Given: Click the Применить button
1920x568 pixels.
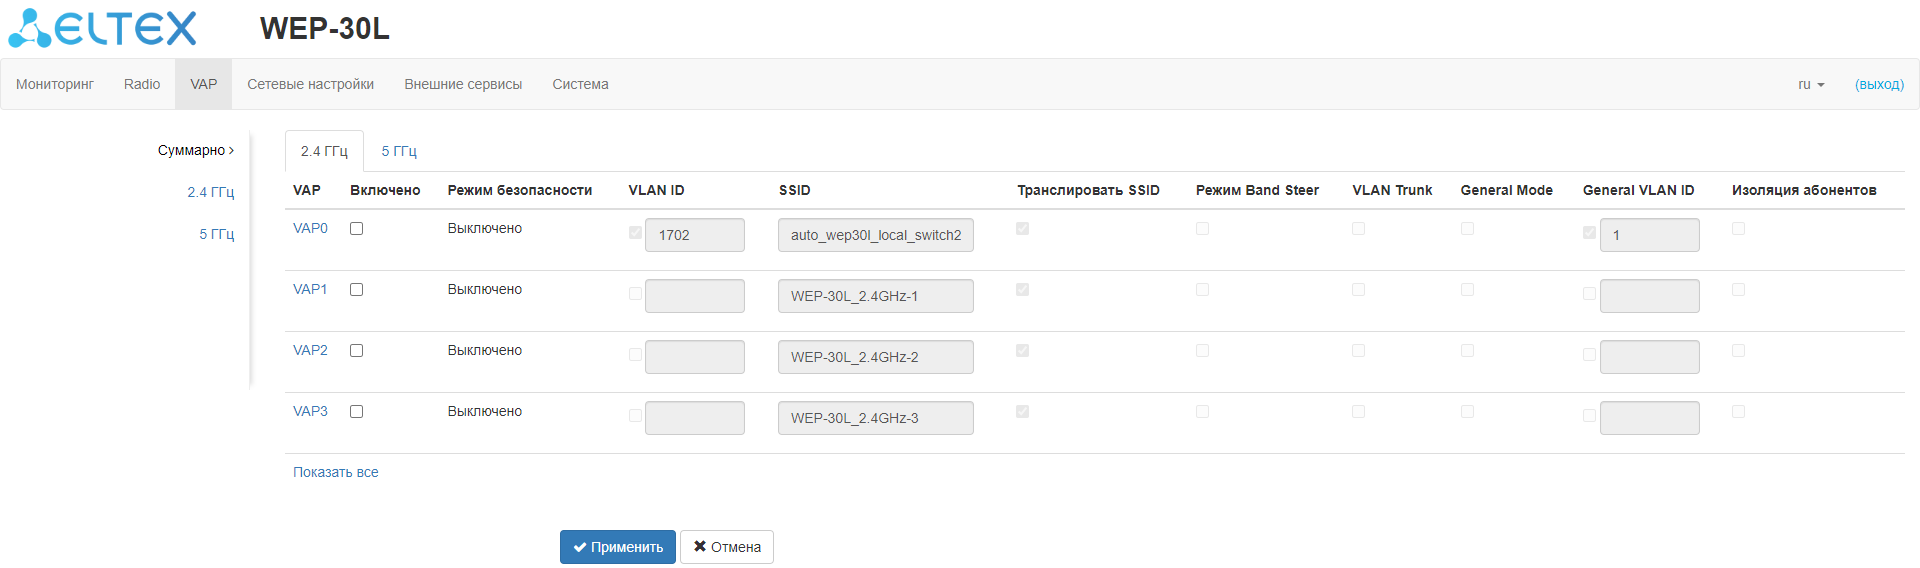Looking at the screenshot, I should [x=617, y=547].
